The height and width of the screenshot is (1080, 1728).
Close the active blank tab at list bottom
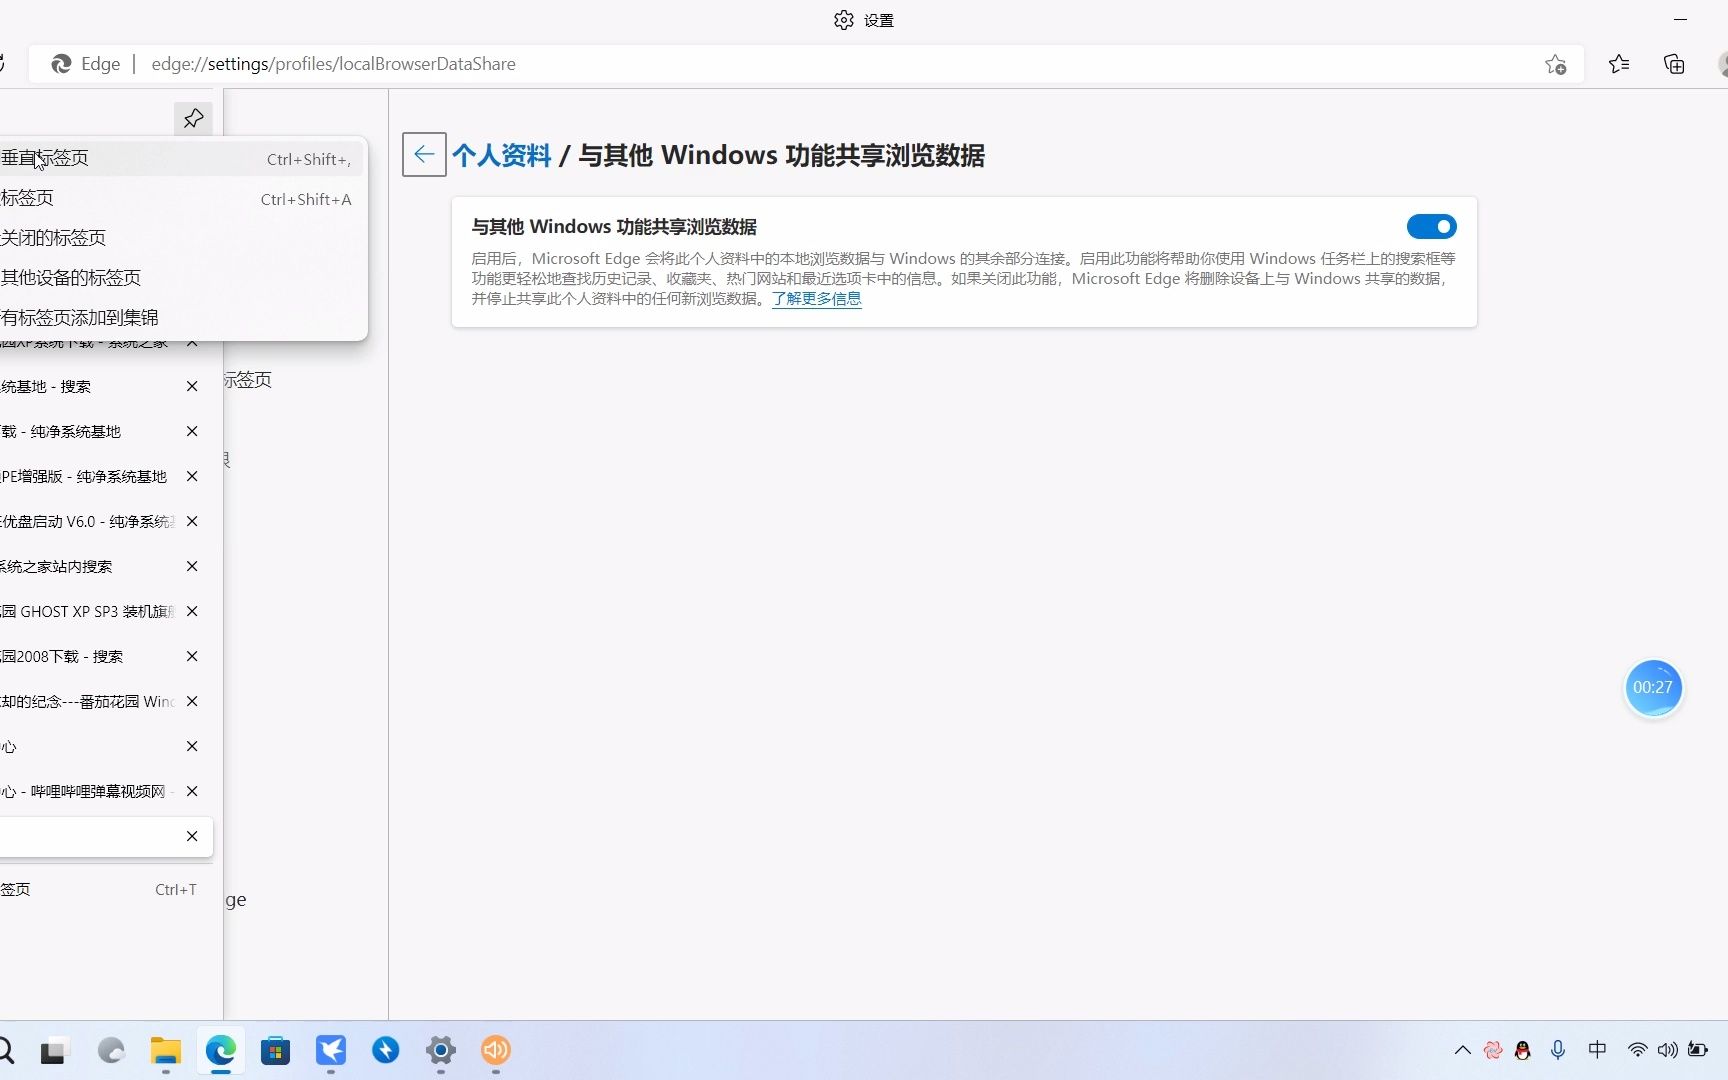tap(192, 836)
